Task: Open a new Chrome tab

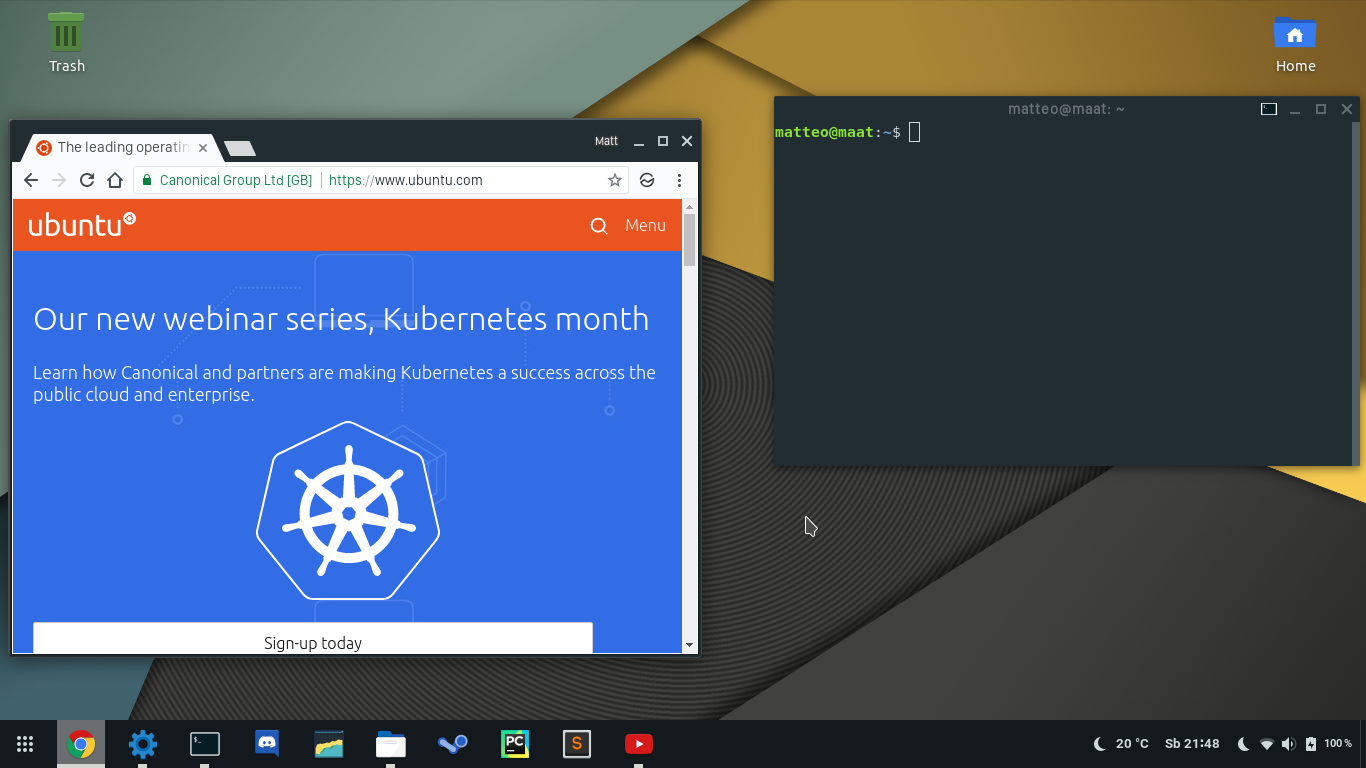Action: [x=240, y=148]
